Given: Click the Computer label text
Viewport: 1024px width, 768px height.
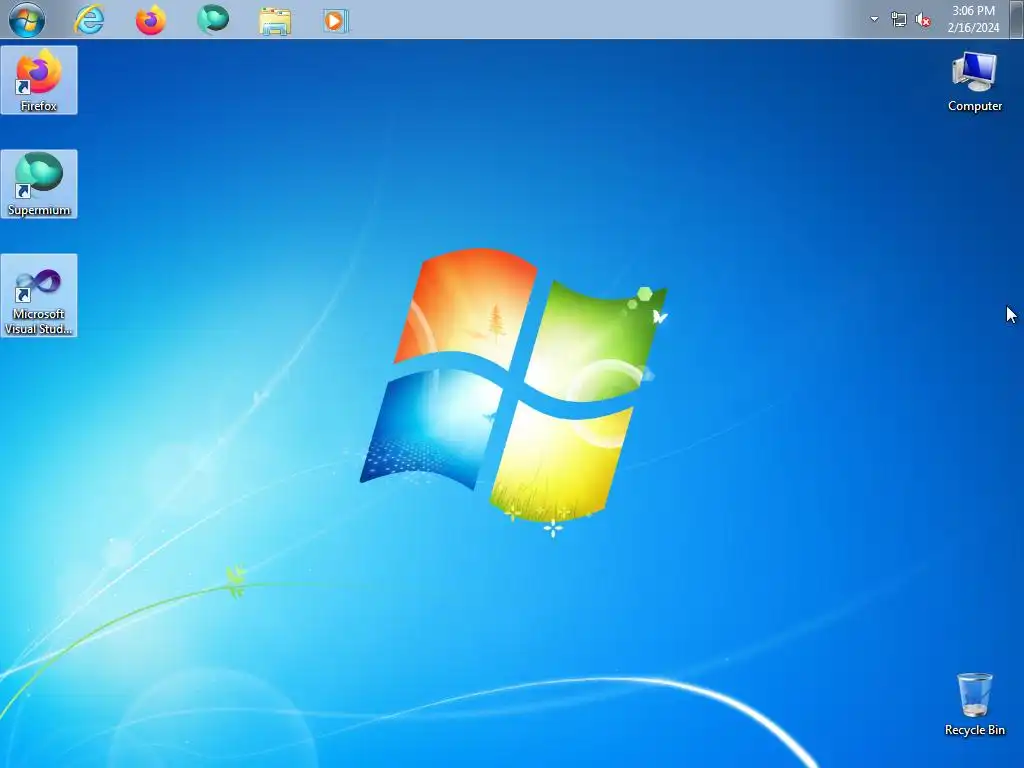Looking at the screenshot, I should 974,106.
